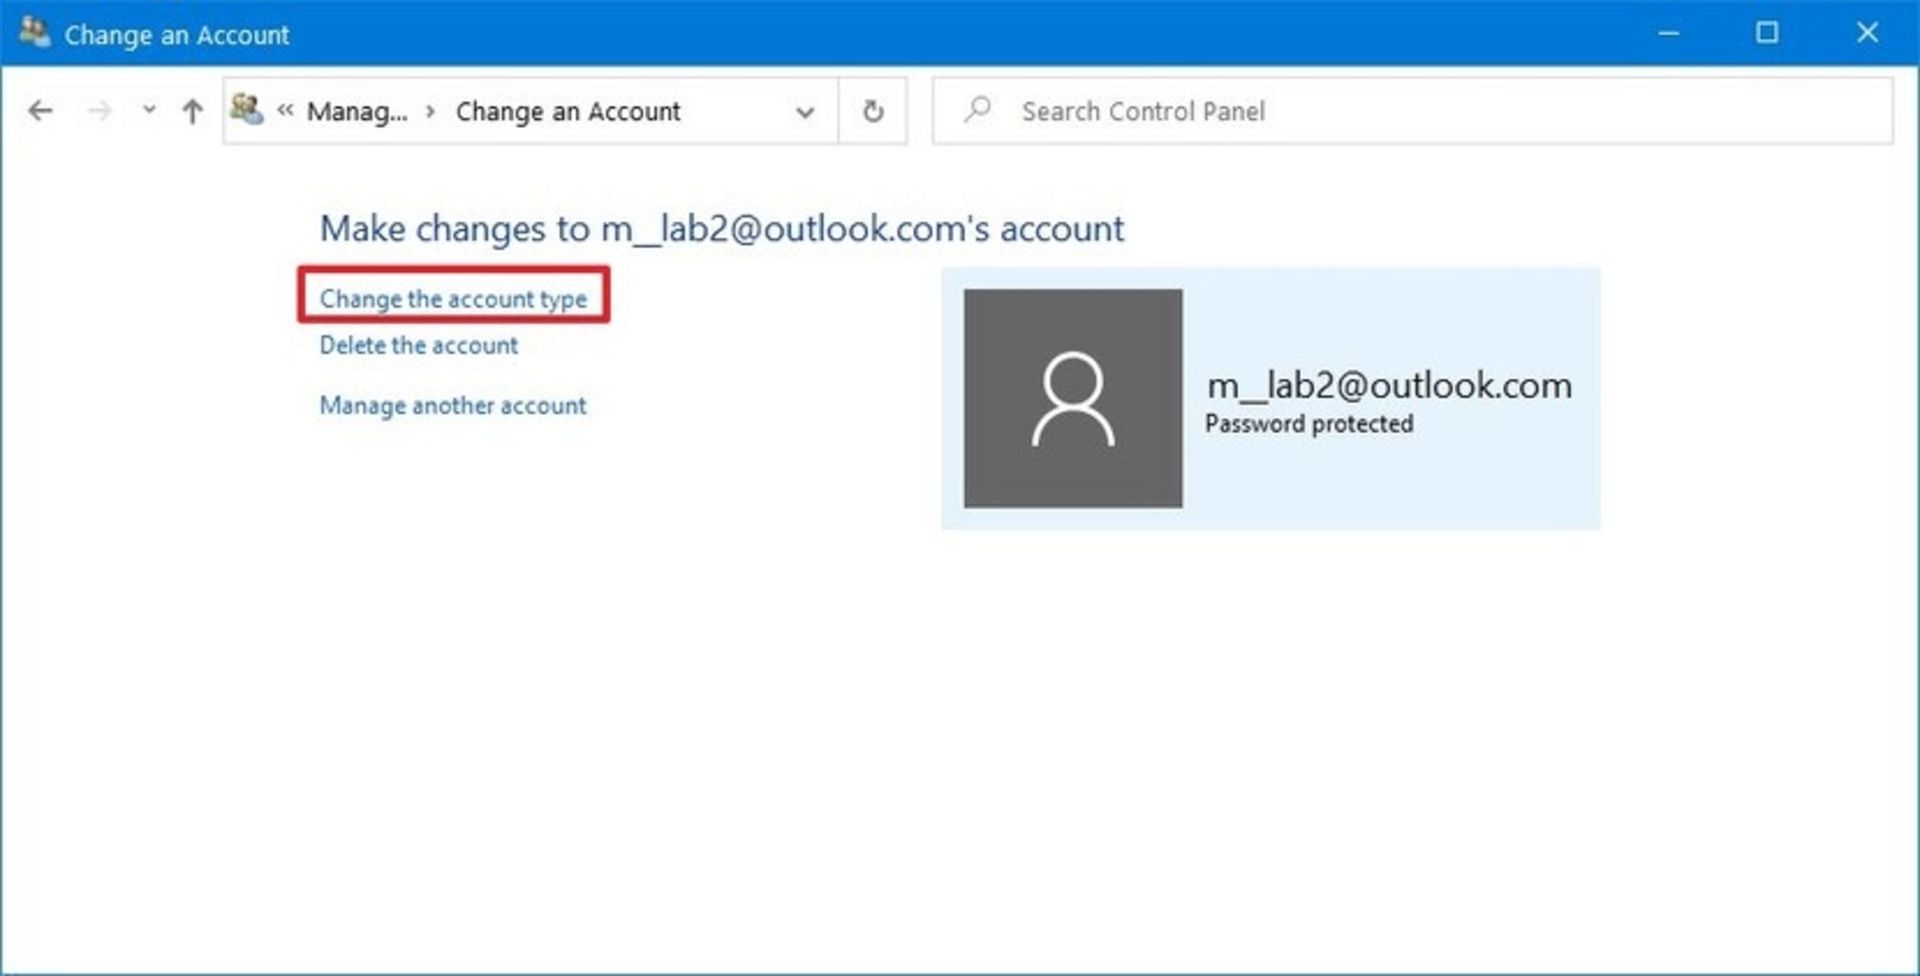This screenshot has height=976, width=1920.
Task: Open Manage another account link
Action: coord(453,405)
